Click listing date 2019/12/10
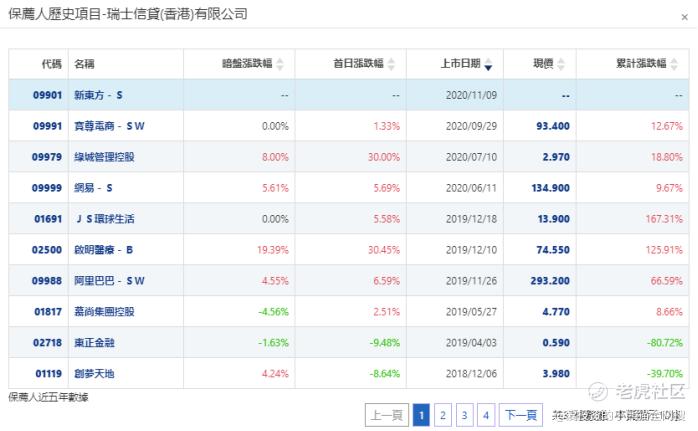The image size is (698, 431). point(471,250)
